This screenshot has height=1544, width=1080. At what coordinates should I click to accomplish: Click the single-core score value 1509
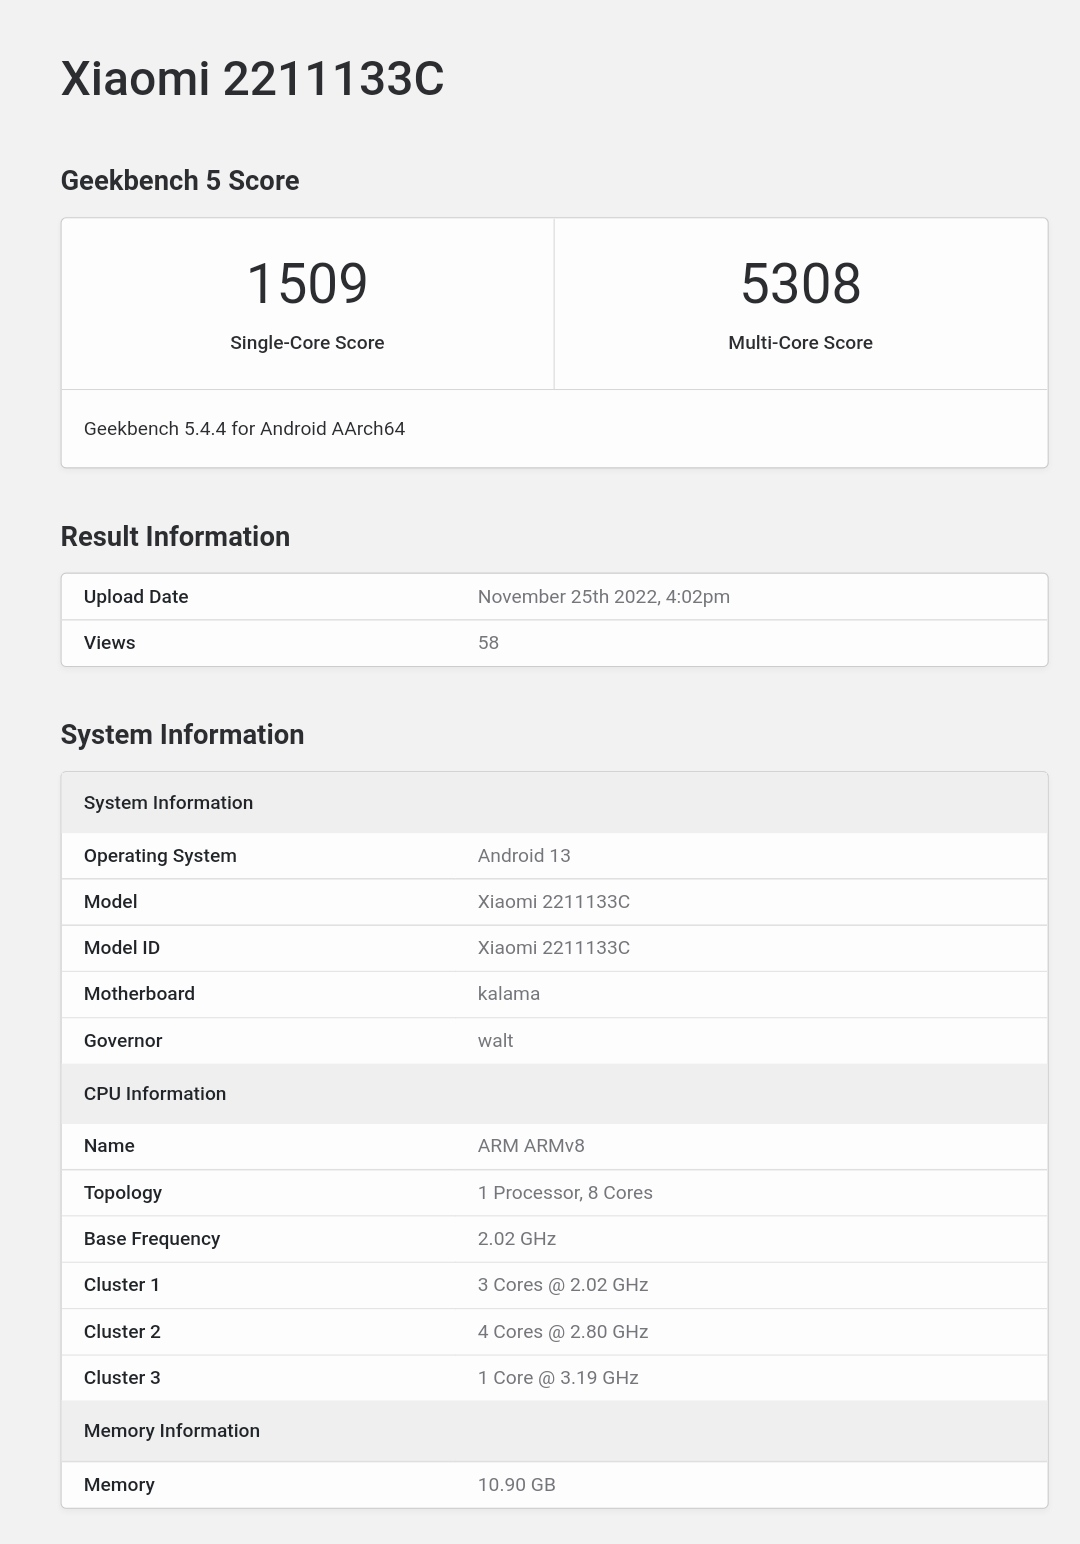[x=307, y=284]
